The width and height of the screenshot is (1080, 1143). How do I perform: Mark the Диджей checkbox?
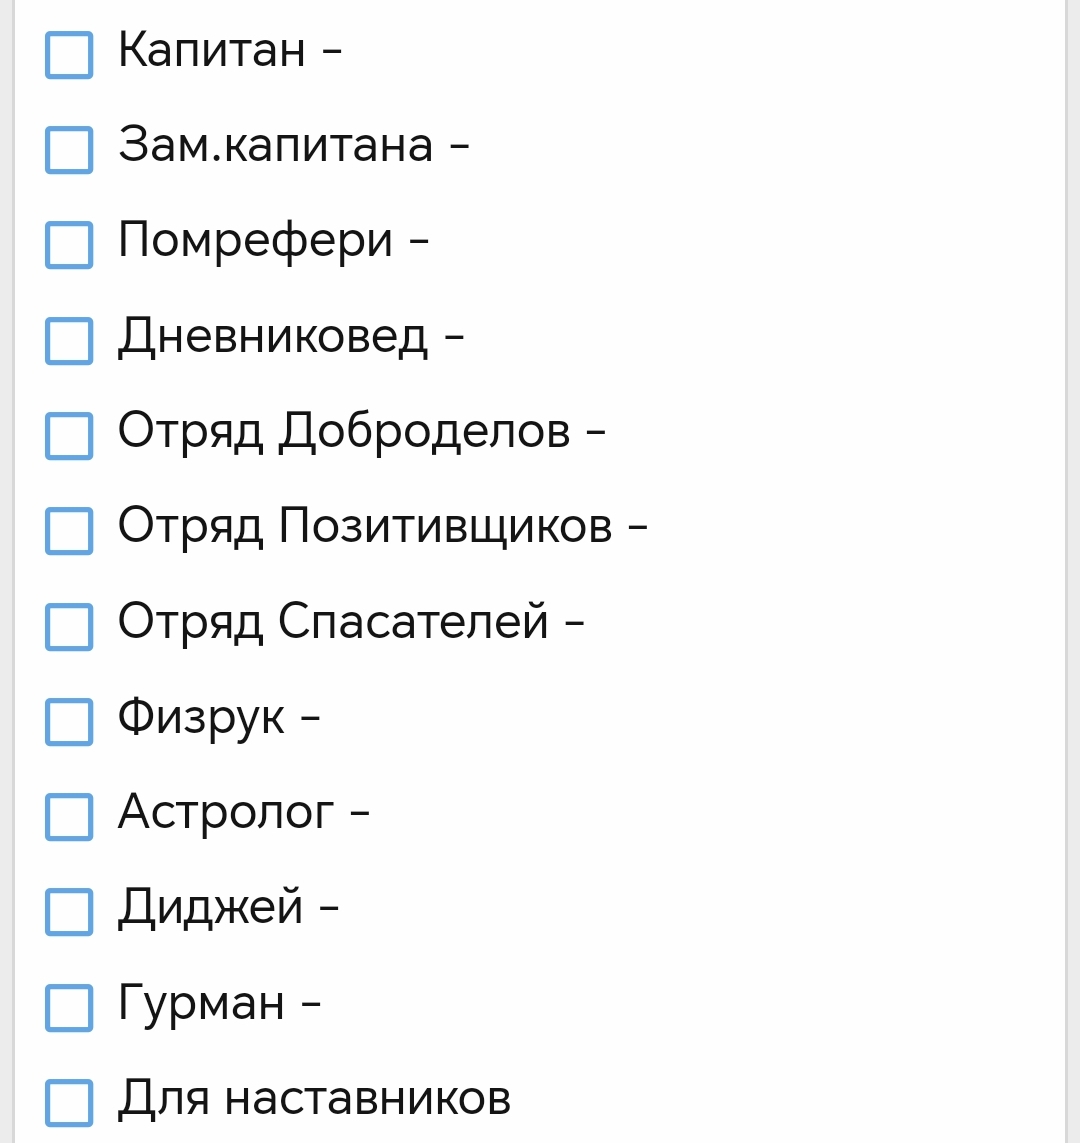click(69, 912)
